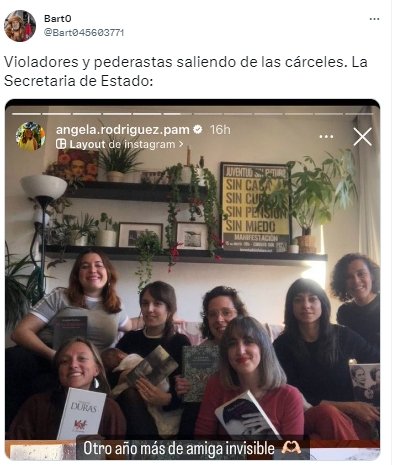This screenshot has height=465, width=406.
Task: Expand the Layout de Instagram chevron
Action: pyautogui.click(x=181, y=144)
